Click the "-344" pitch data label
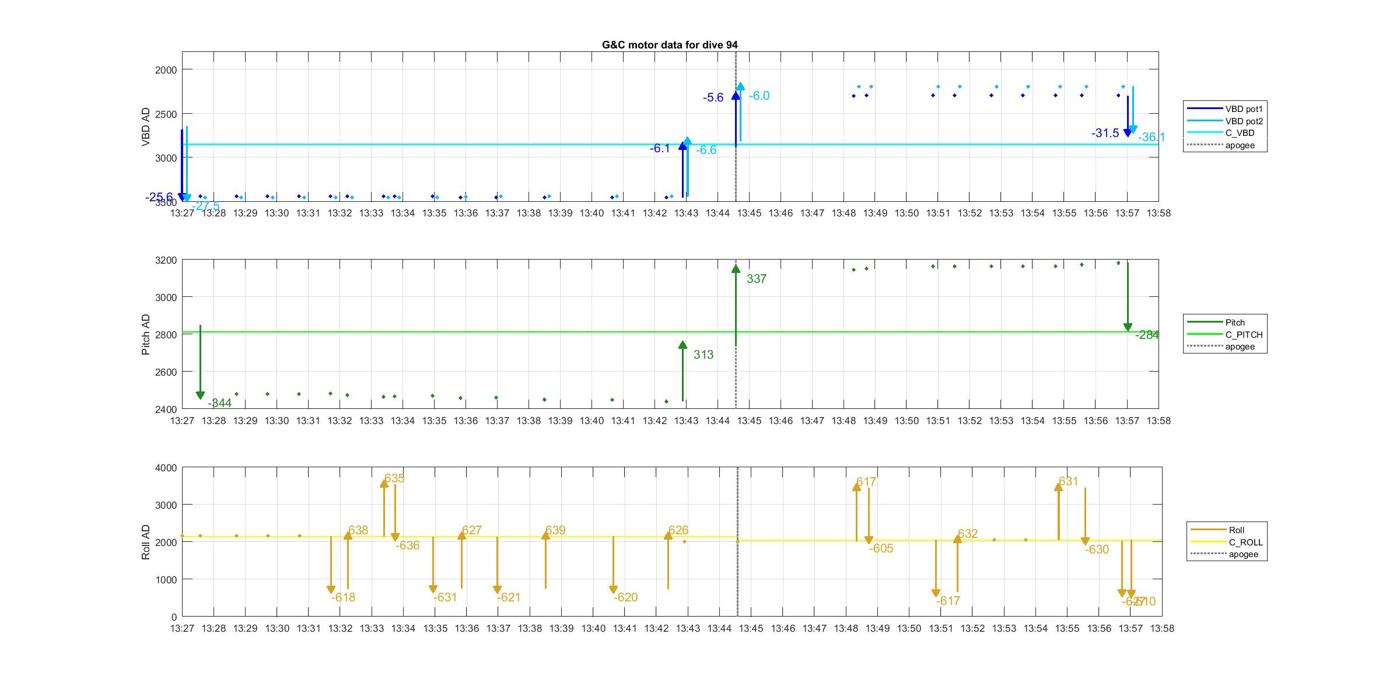 click(x=220, y=403)
